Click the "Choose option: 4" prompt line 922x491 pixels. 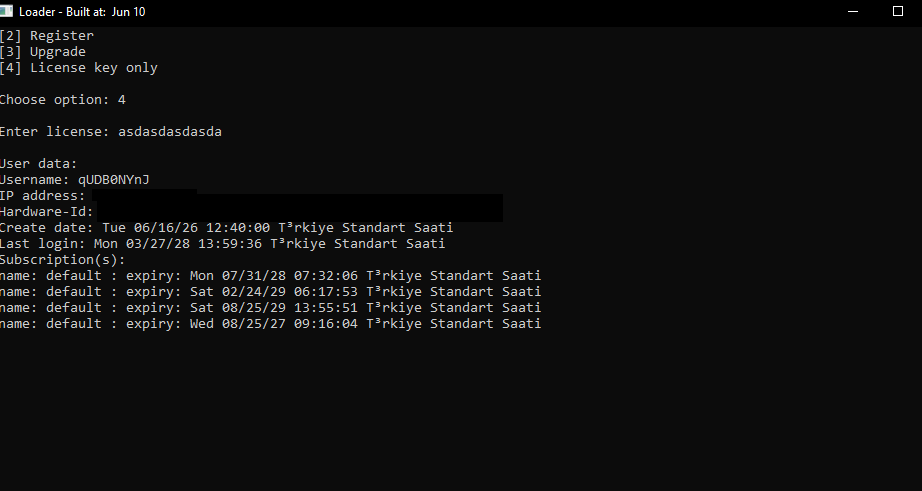(63, 100)
